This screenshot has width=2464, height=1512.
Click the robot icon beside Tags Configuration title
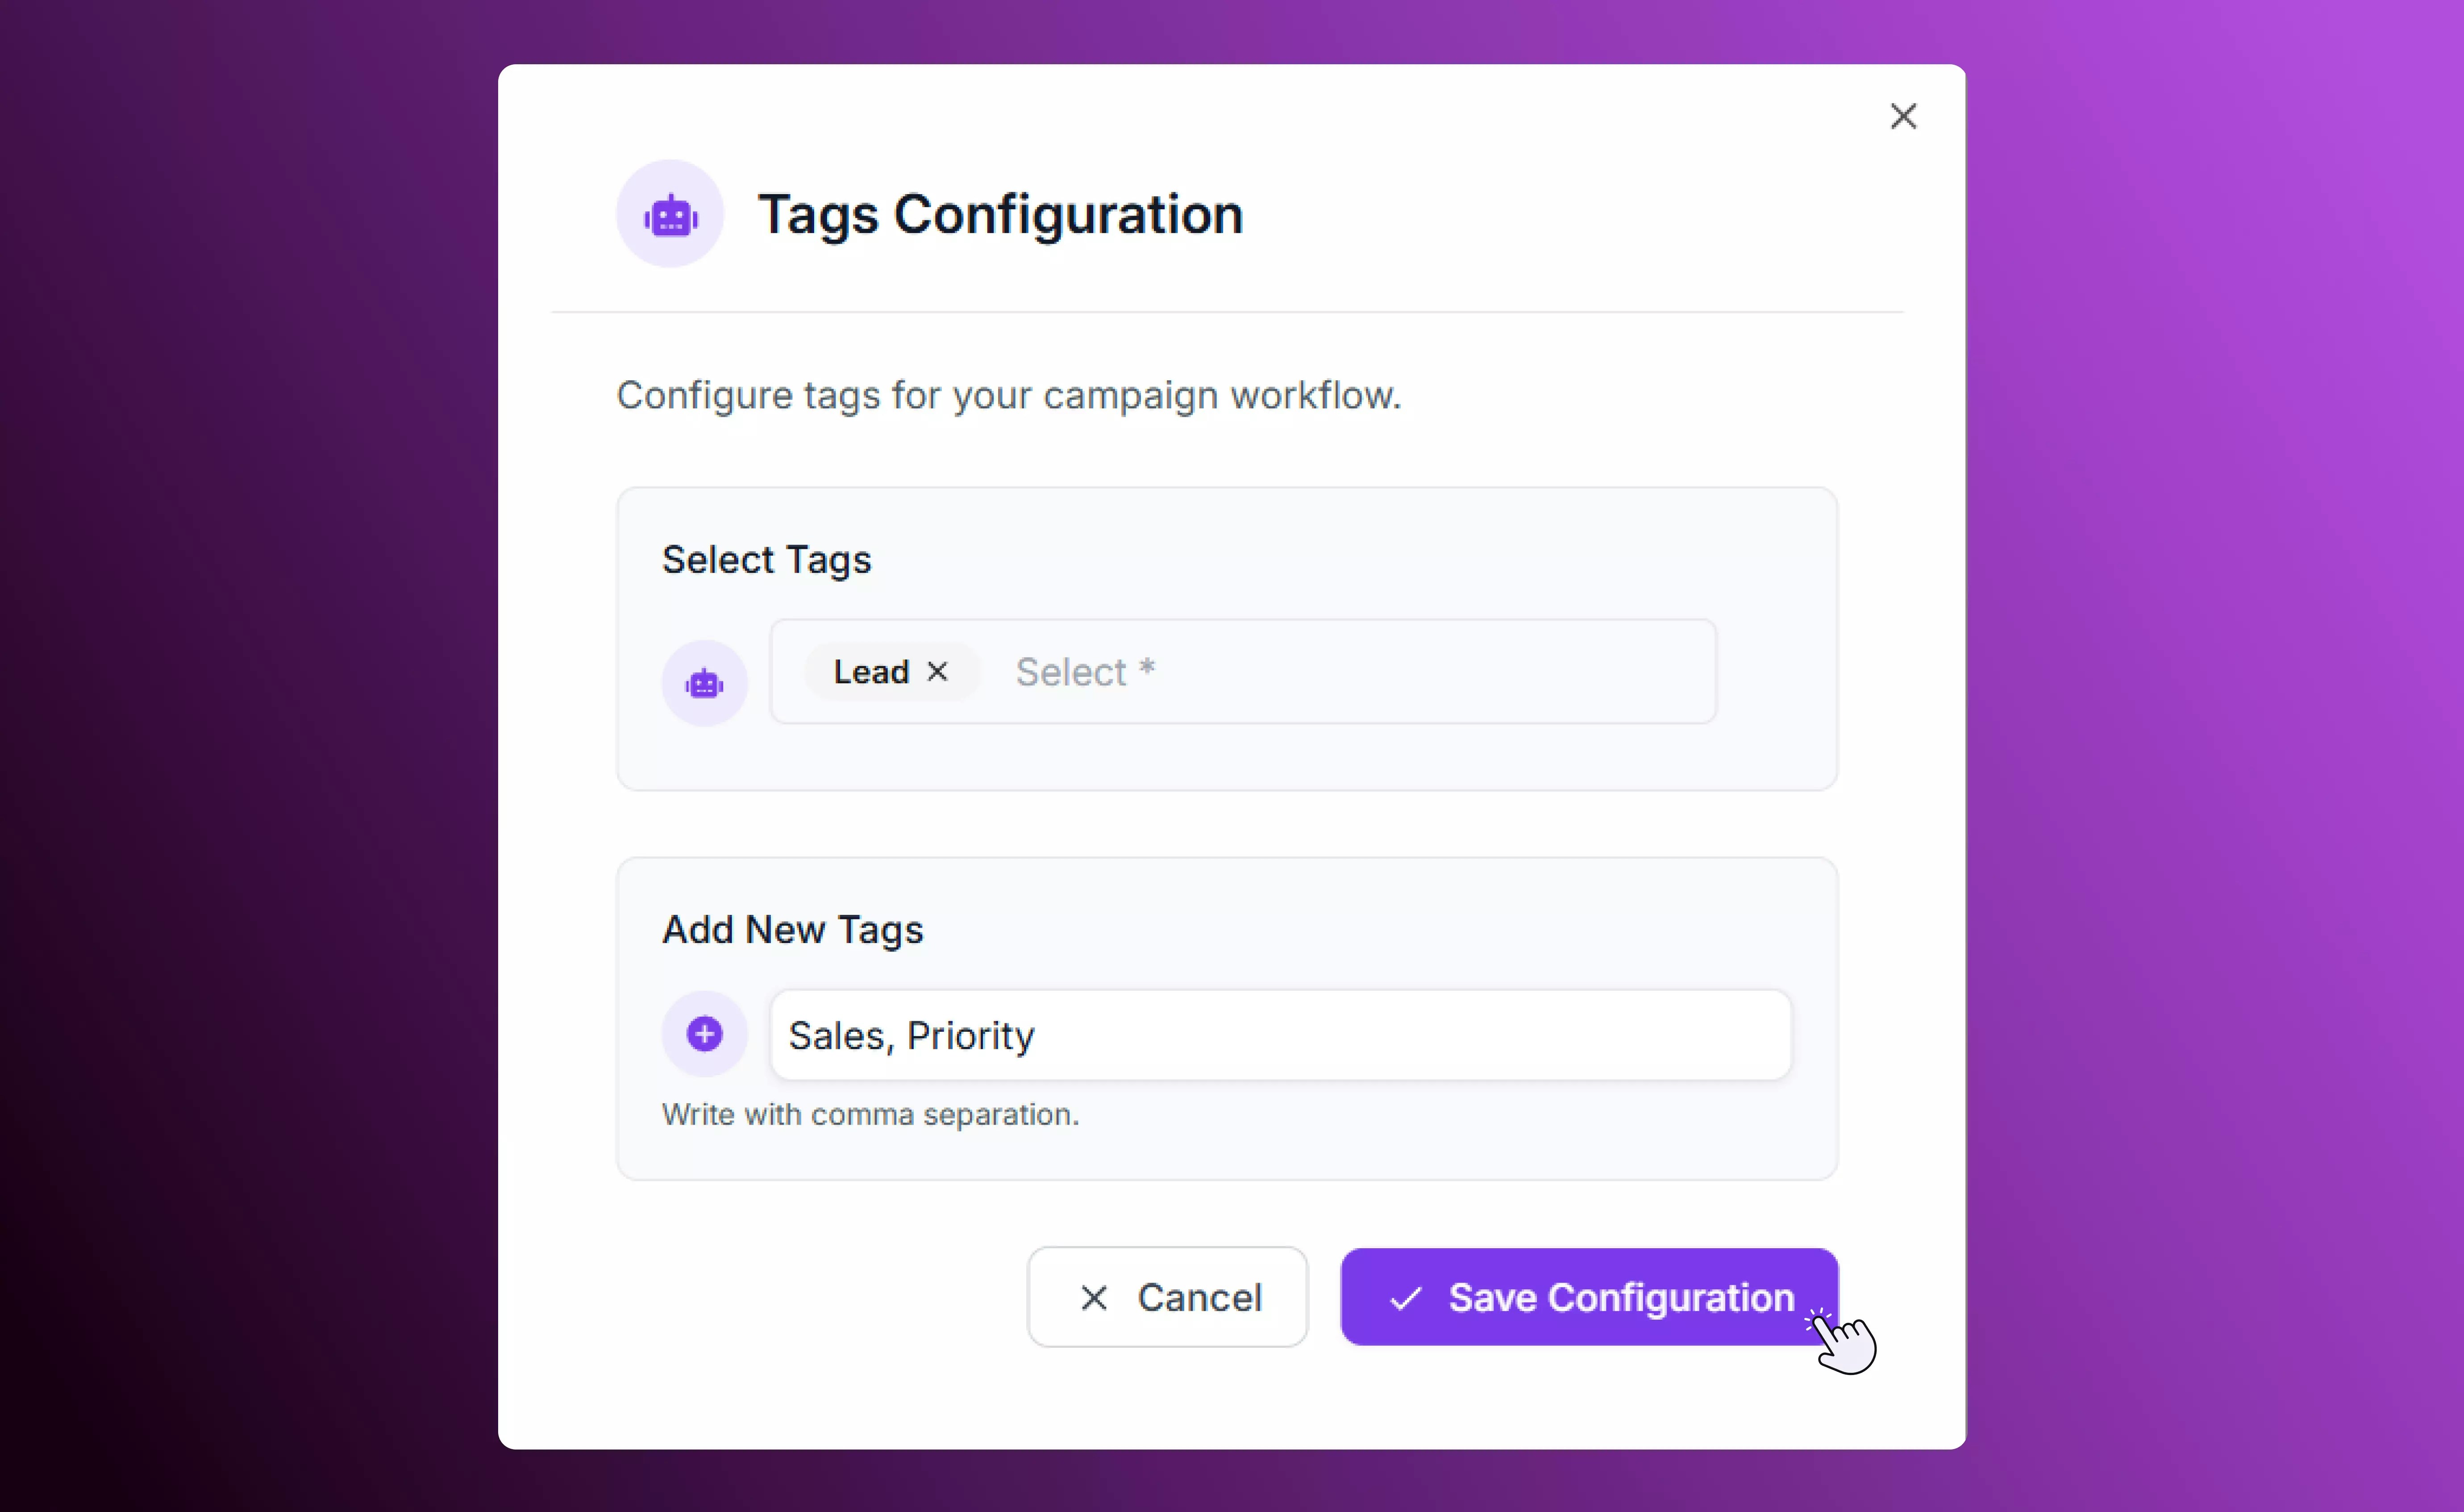(670, 213)
